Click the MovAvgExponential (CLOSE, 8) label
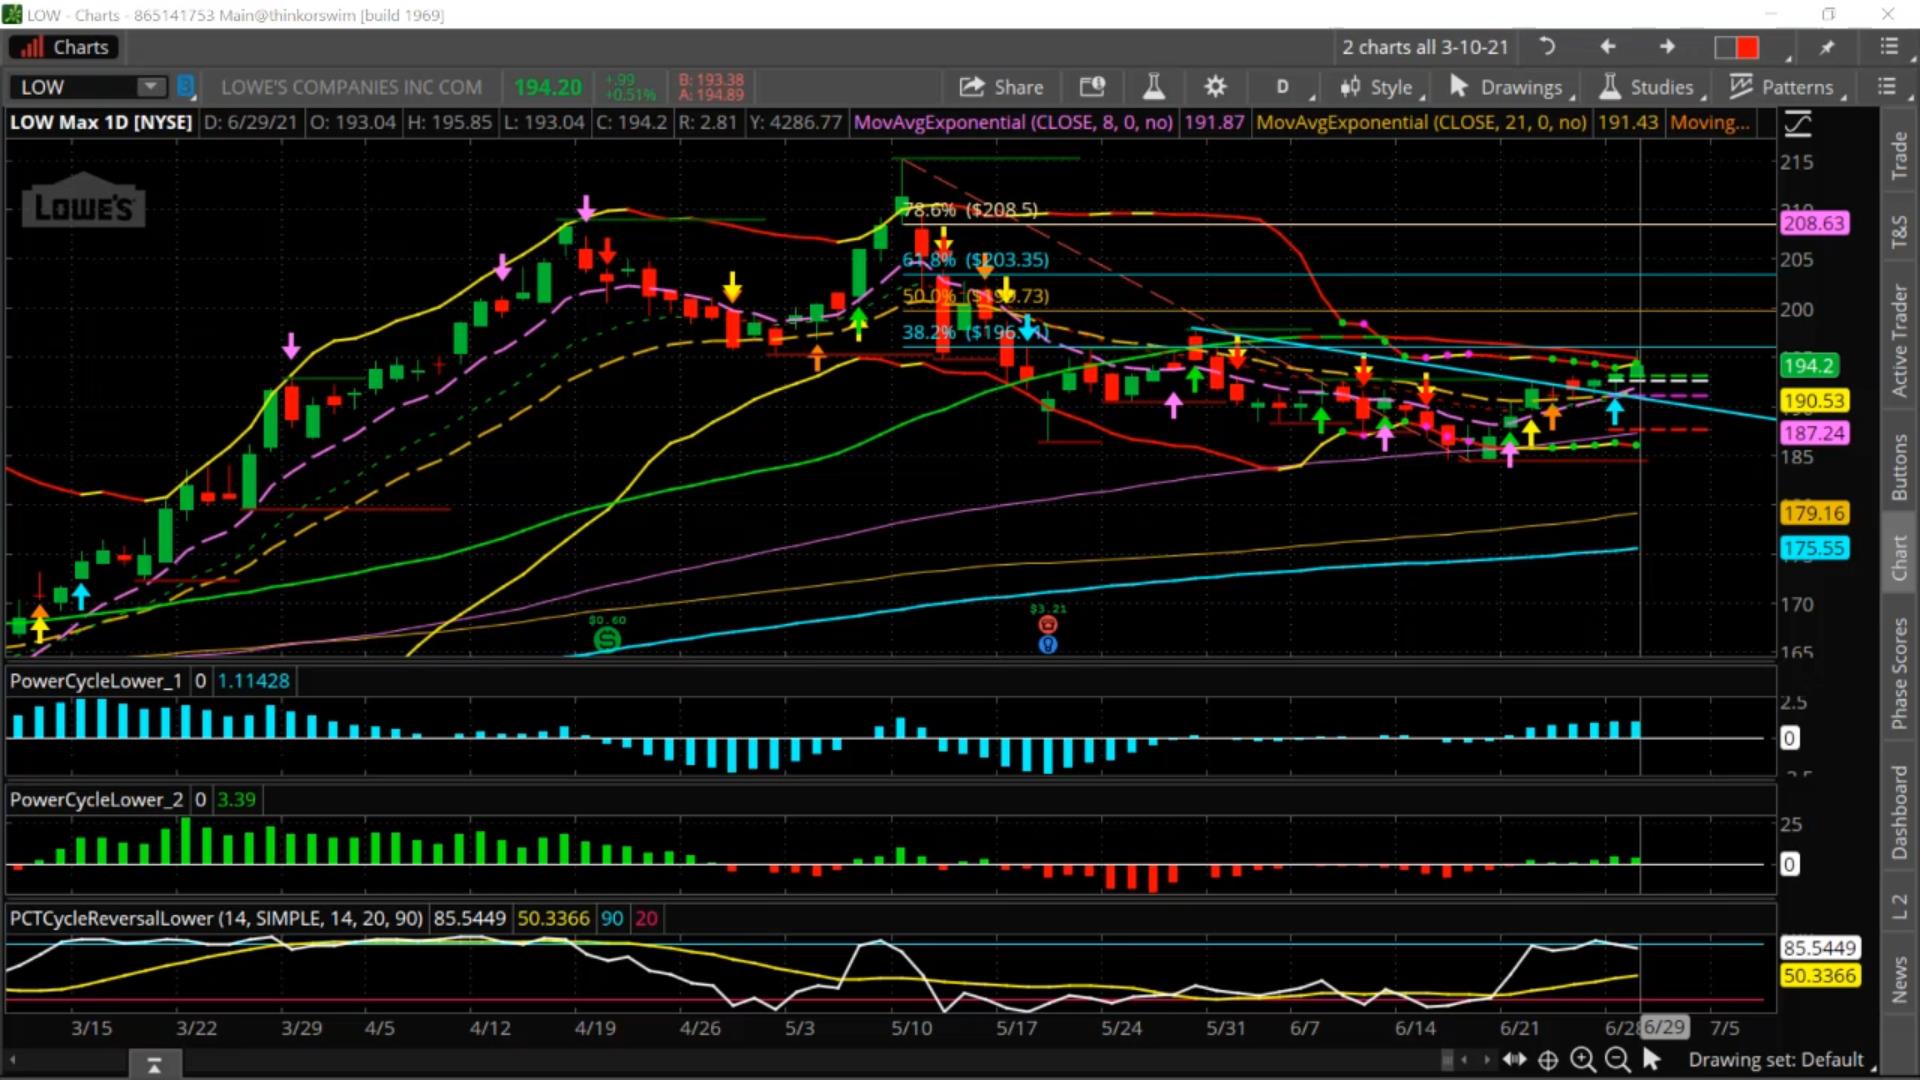Screen dimensions: 1920x1080 1013,122
